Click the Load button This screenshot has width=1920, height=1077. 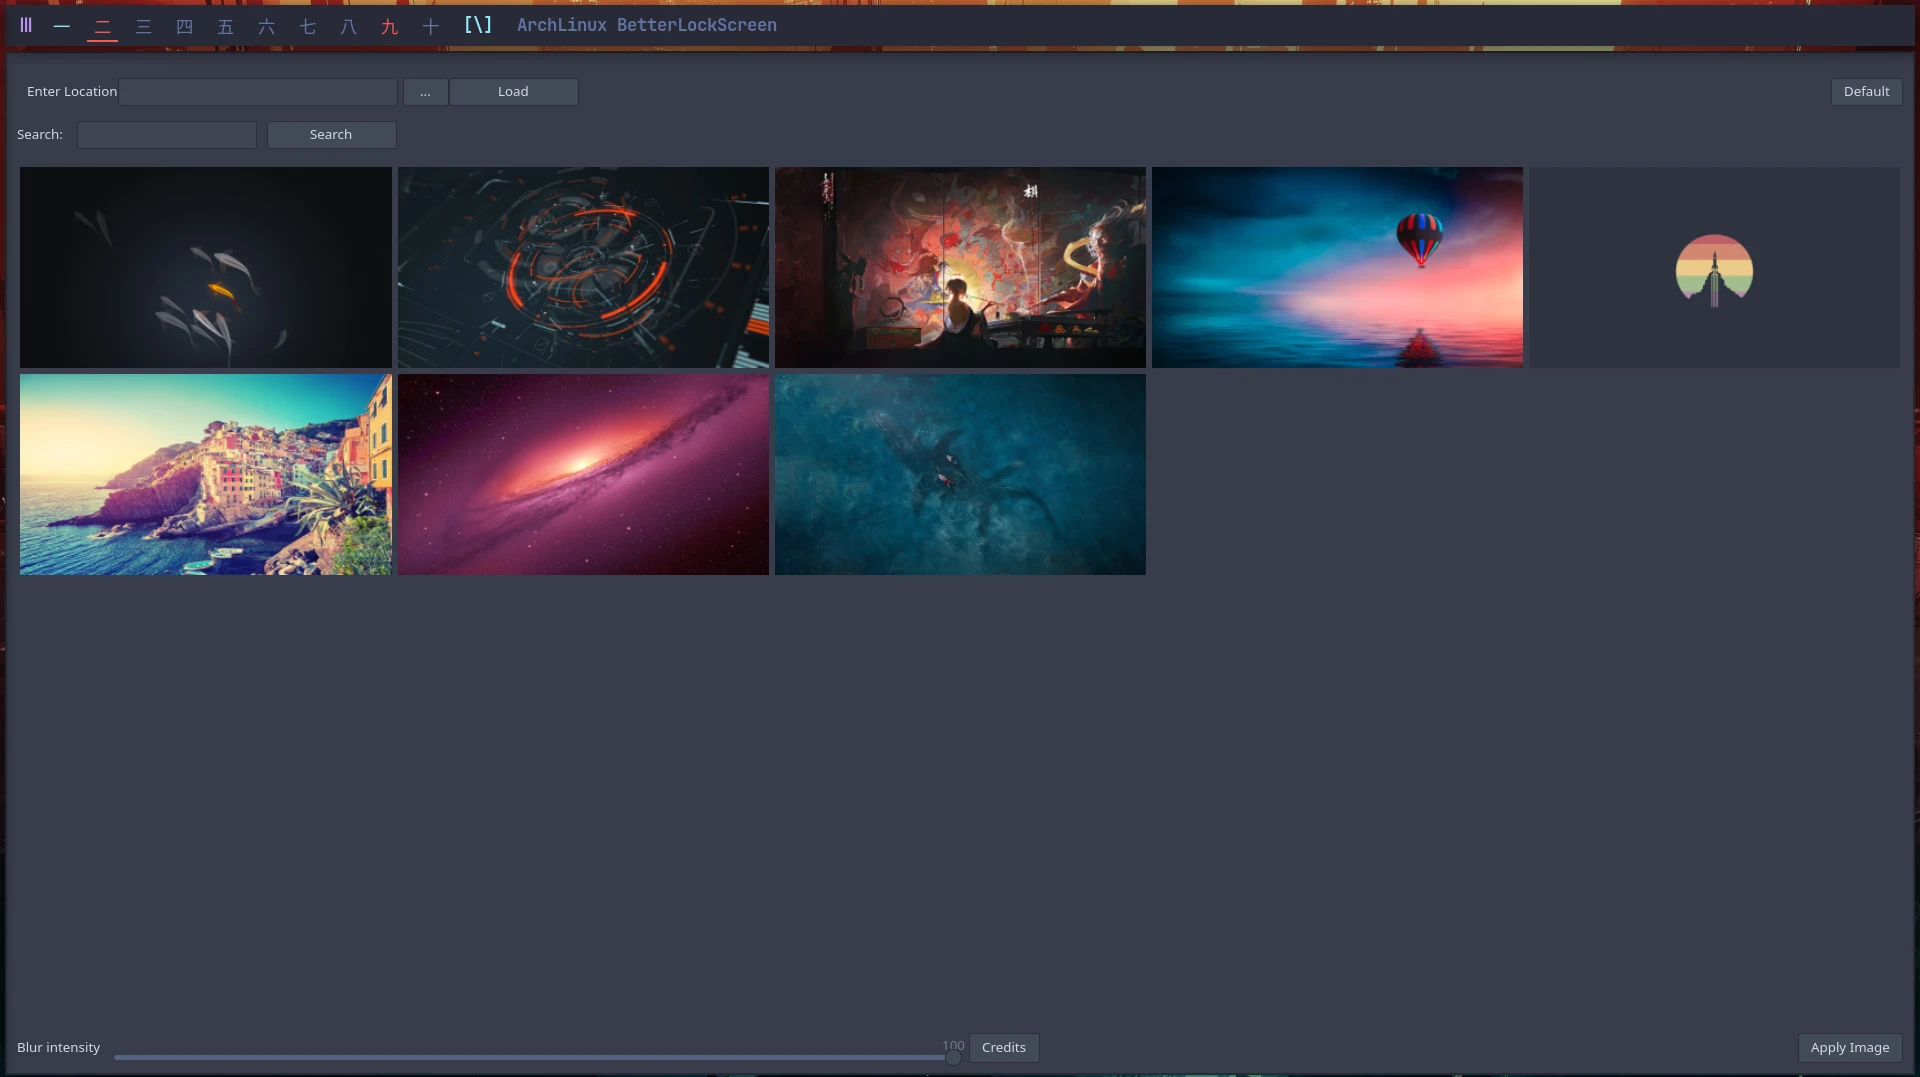pos(513,92)
